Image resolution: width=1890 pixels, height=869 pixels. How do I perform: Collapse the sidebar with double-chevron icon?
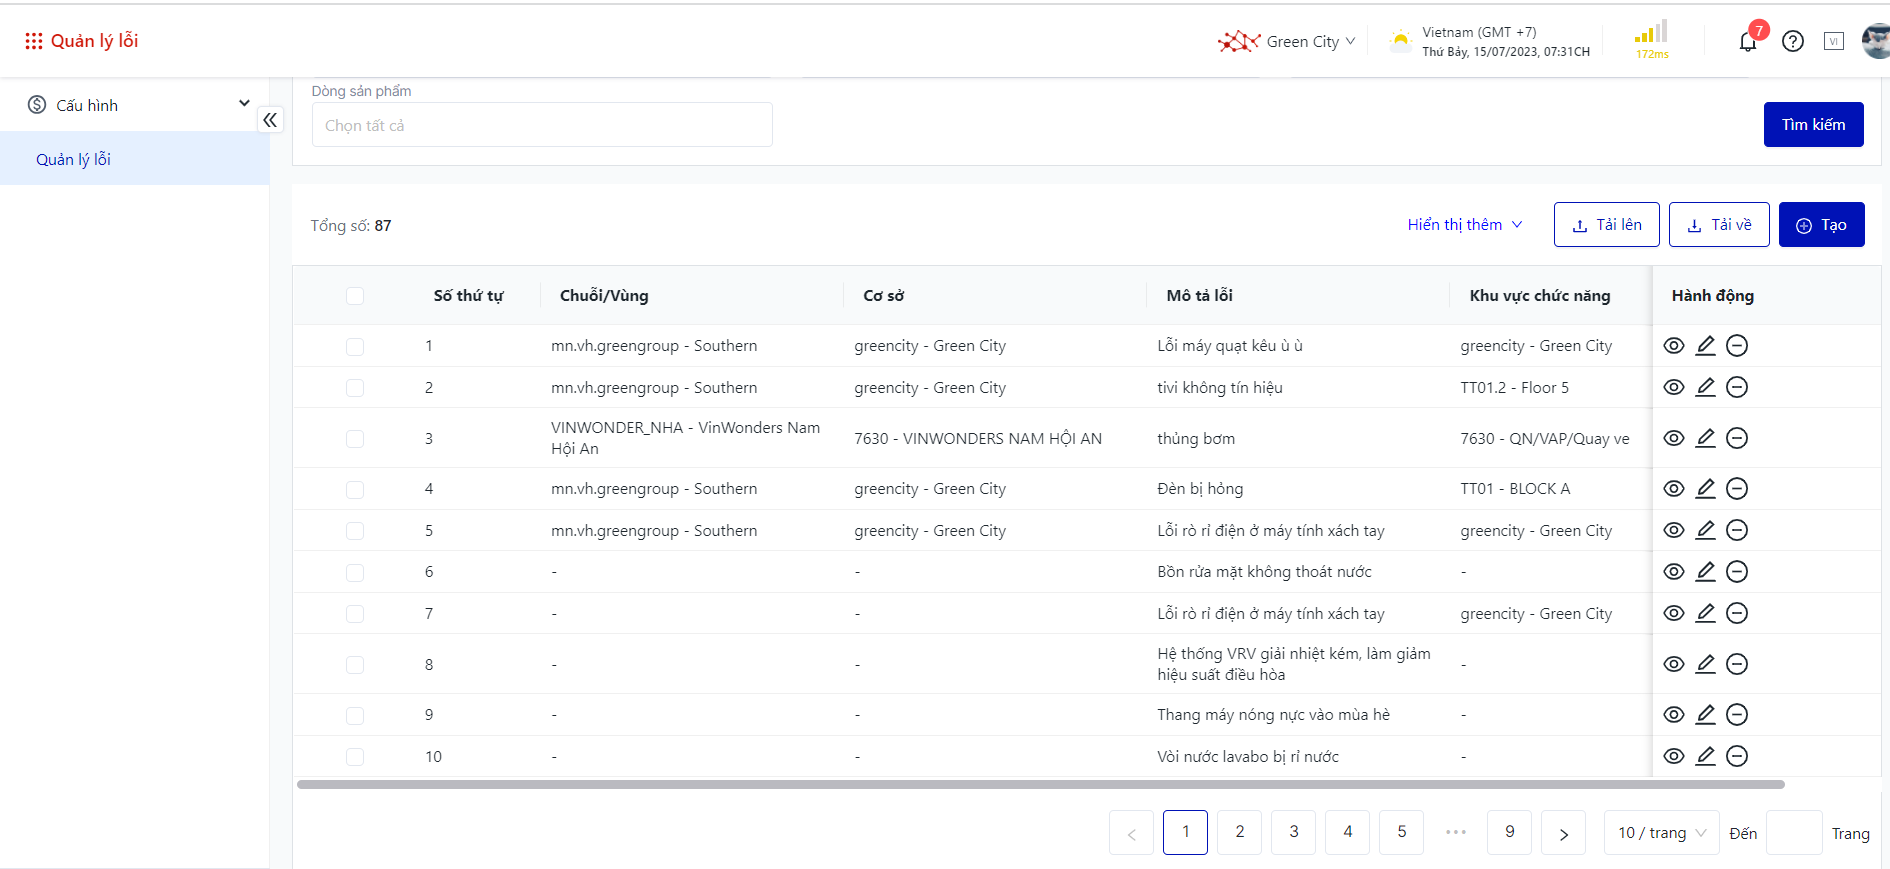pyautogui.click(x=270, y=120)
